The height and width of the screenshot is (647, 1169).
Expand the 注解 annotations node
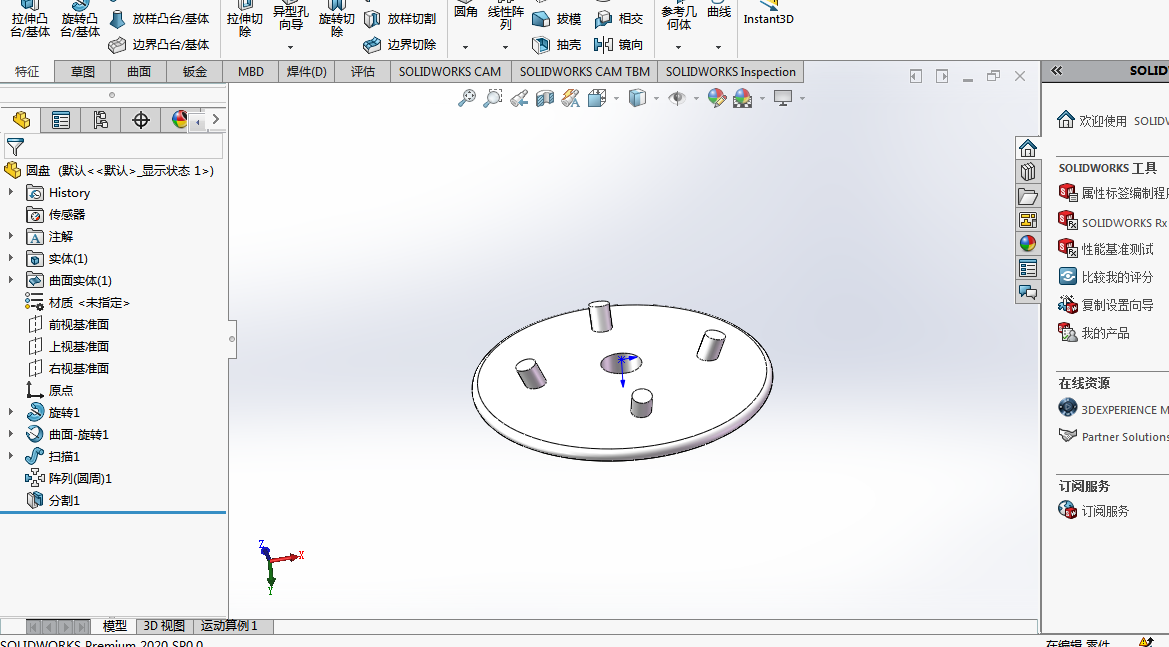(x=10, y=236)
